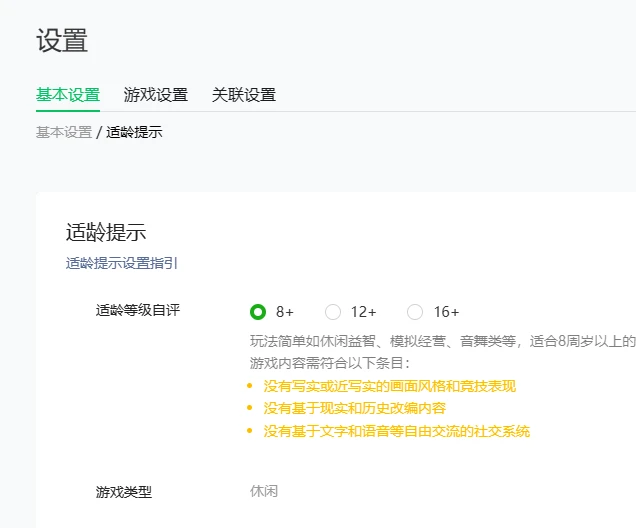Click 基本设置 in the breadcrumb path
The height and width of the screenshot is (528, 636).
tap(64, 132)
